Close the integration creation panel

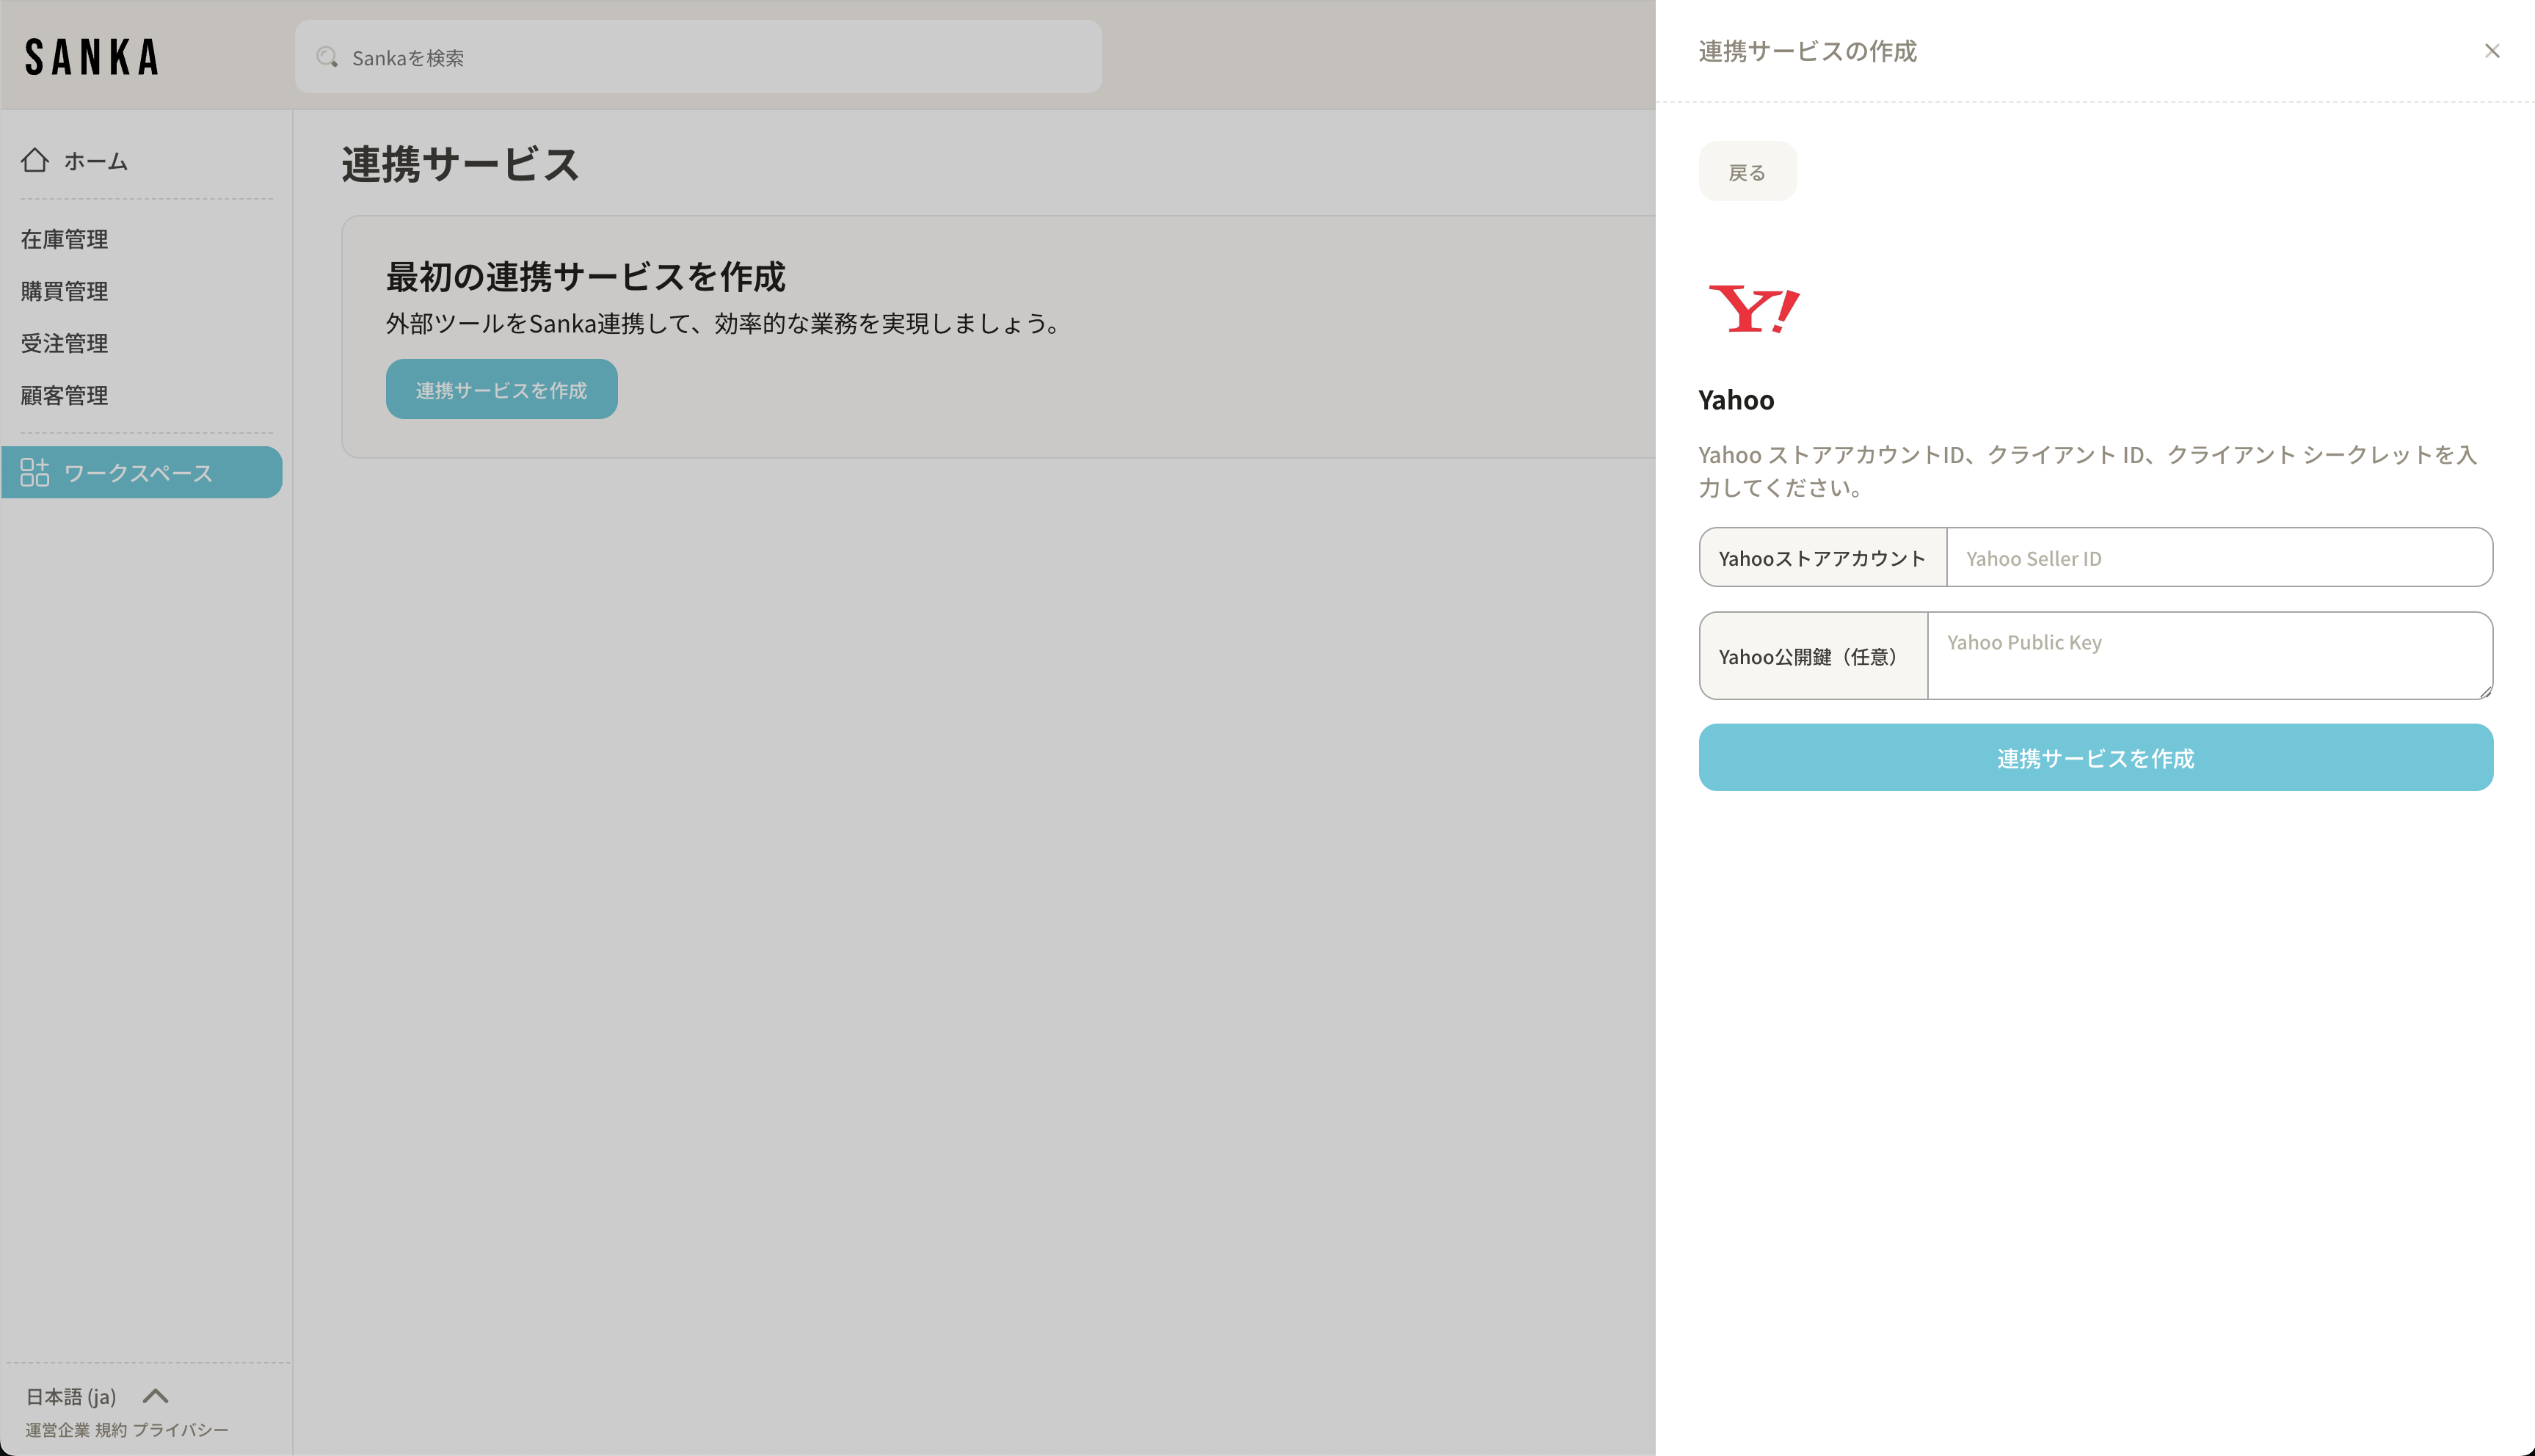[x=2491, y=51]
